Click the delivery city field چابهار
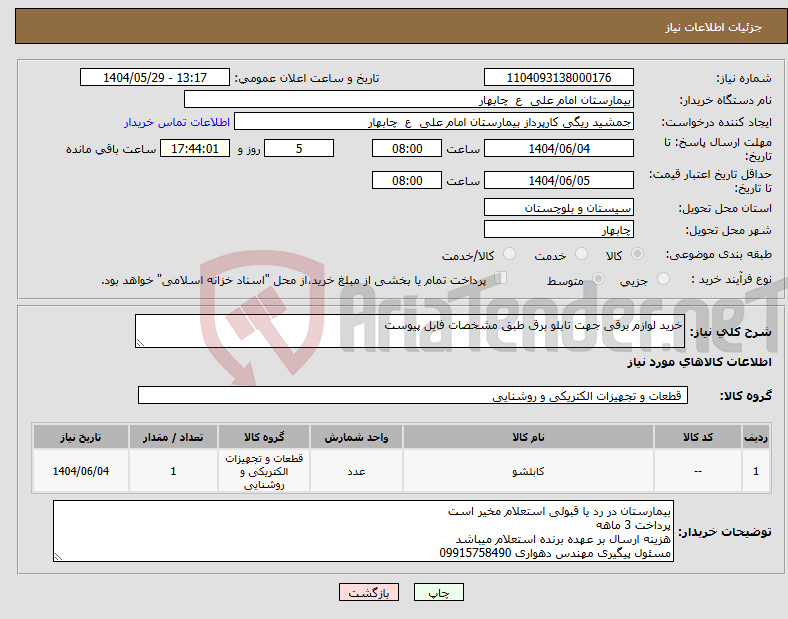Screen dimensions: 788x619 tap(559, 229)
